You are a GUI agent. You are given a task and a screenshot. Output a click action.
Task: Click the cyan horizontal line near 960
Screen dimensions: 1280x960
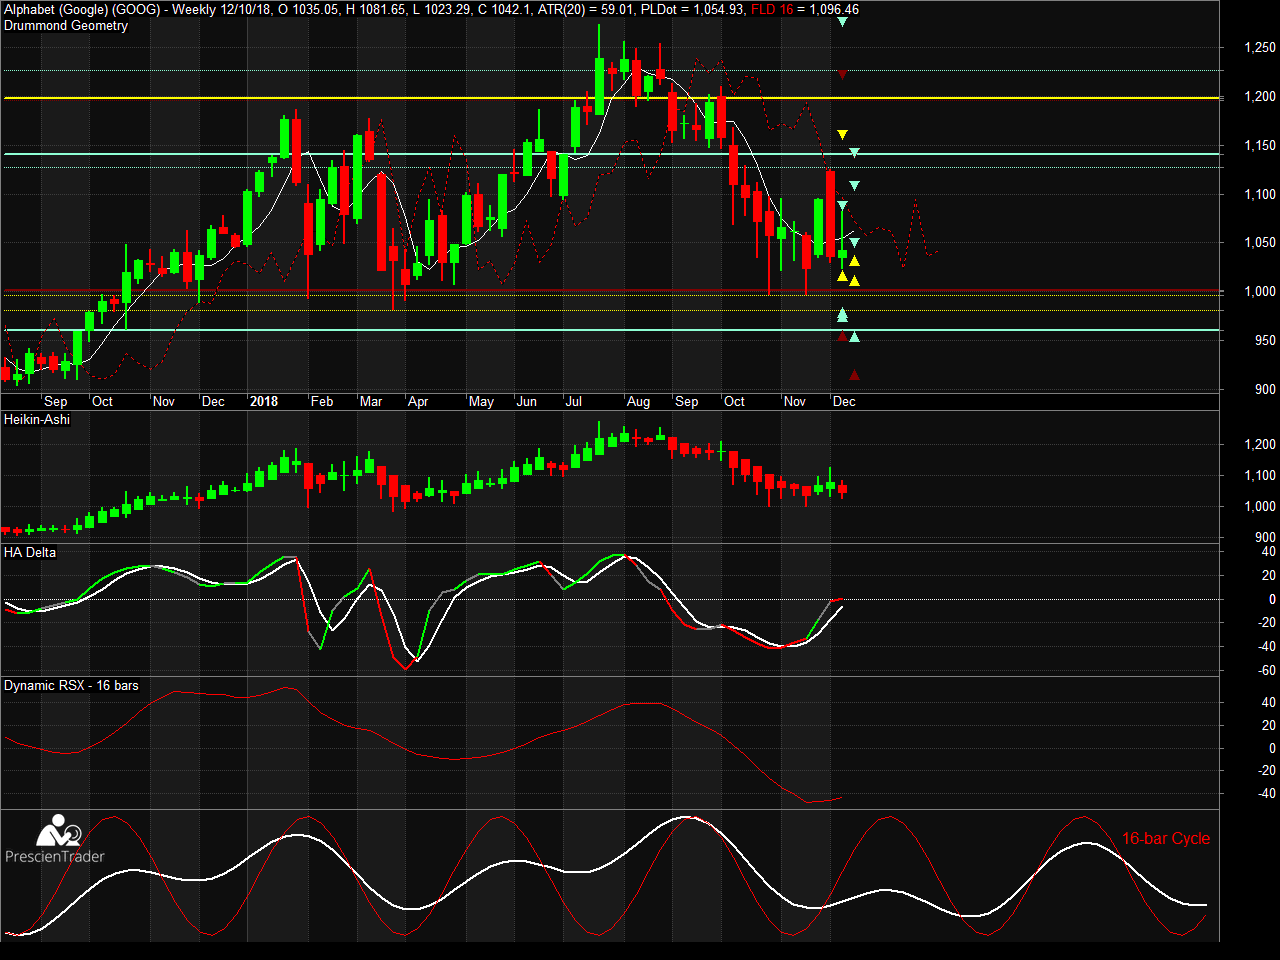pos(610,330)
